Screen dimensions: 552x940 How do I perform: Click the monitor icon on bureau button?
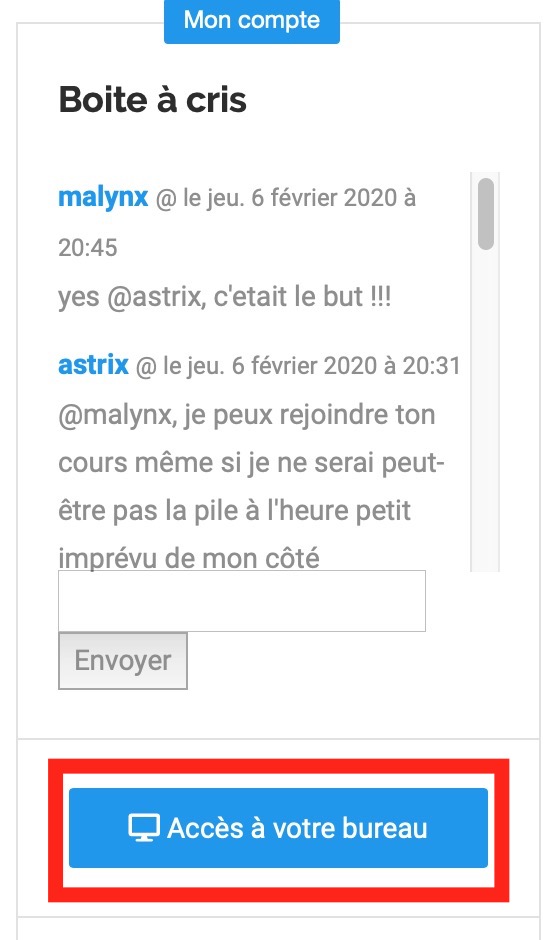144,828
